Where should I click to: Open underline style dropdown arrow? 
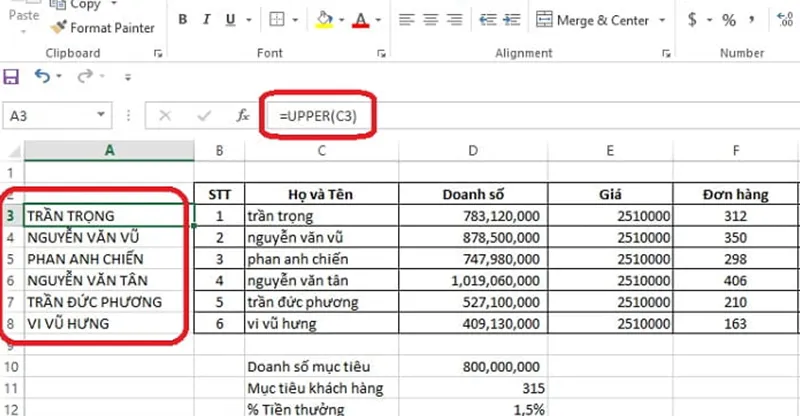[x=249, y=20]
